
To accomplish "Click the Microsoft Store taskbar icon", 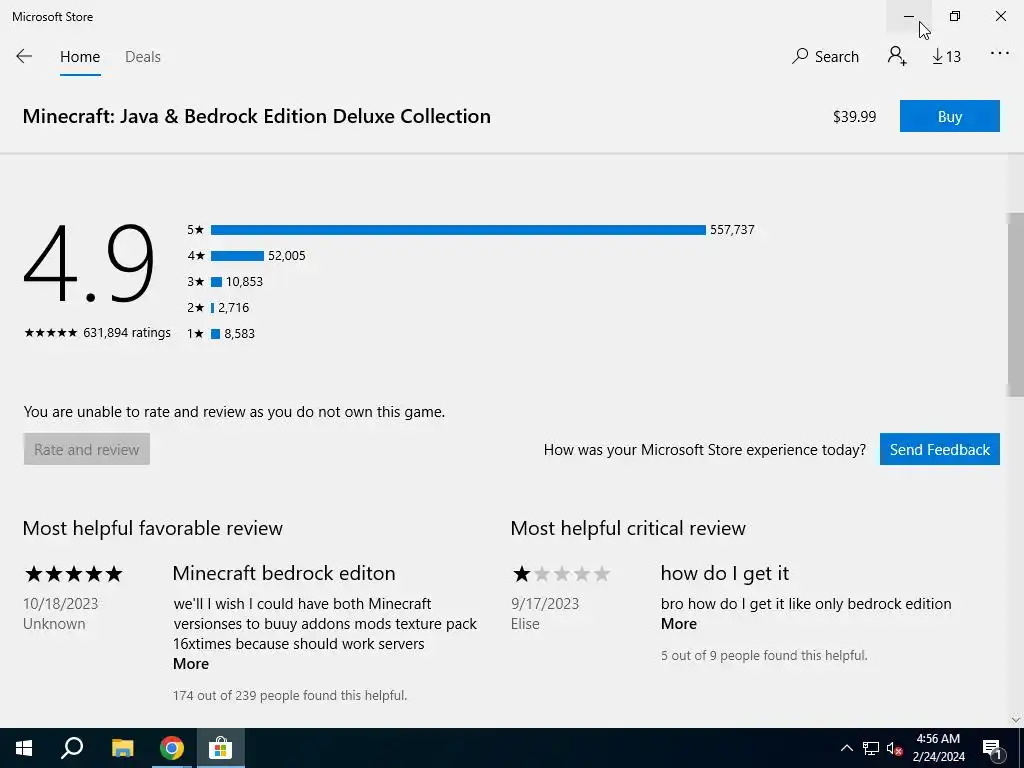I will click(x=221, y=748).
